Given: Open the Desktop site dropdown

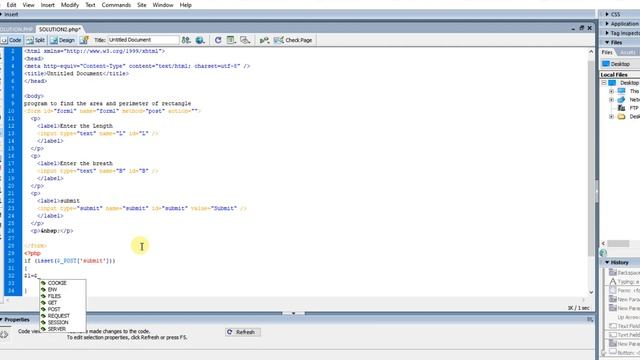Looking at the screenshot, I should 621,64.
